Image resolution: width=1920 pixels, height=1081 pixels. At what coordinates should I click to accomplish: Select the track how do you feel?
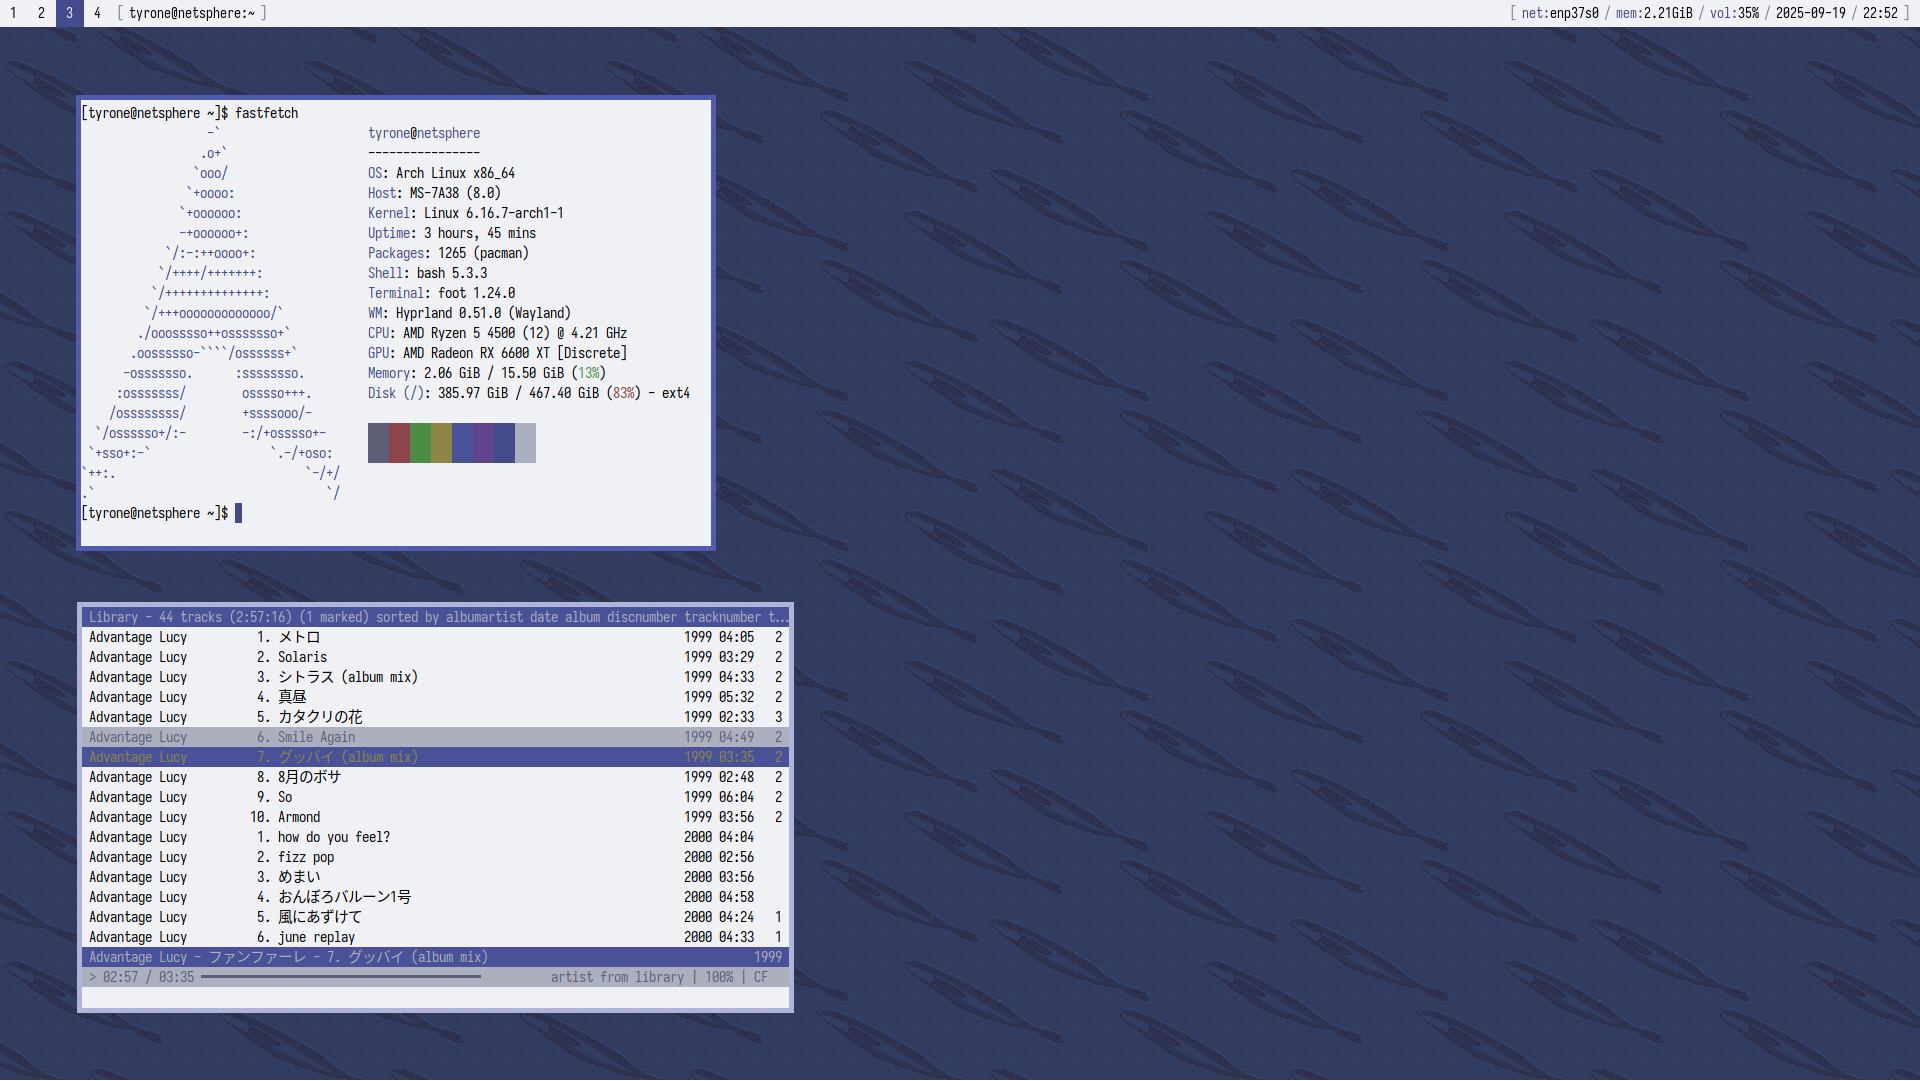pyautogui.click(x=333, y=837)
